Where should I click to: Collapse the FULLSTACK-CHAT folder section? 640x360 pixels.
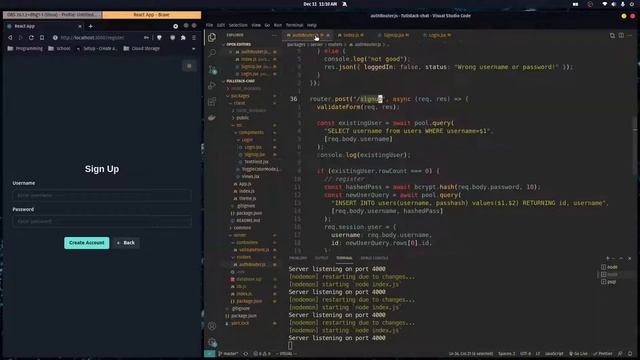point(240,81)
